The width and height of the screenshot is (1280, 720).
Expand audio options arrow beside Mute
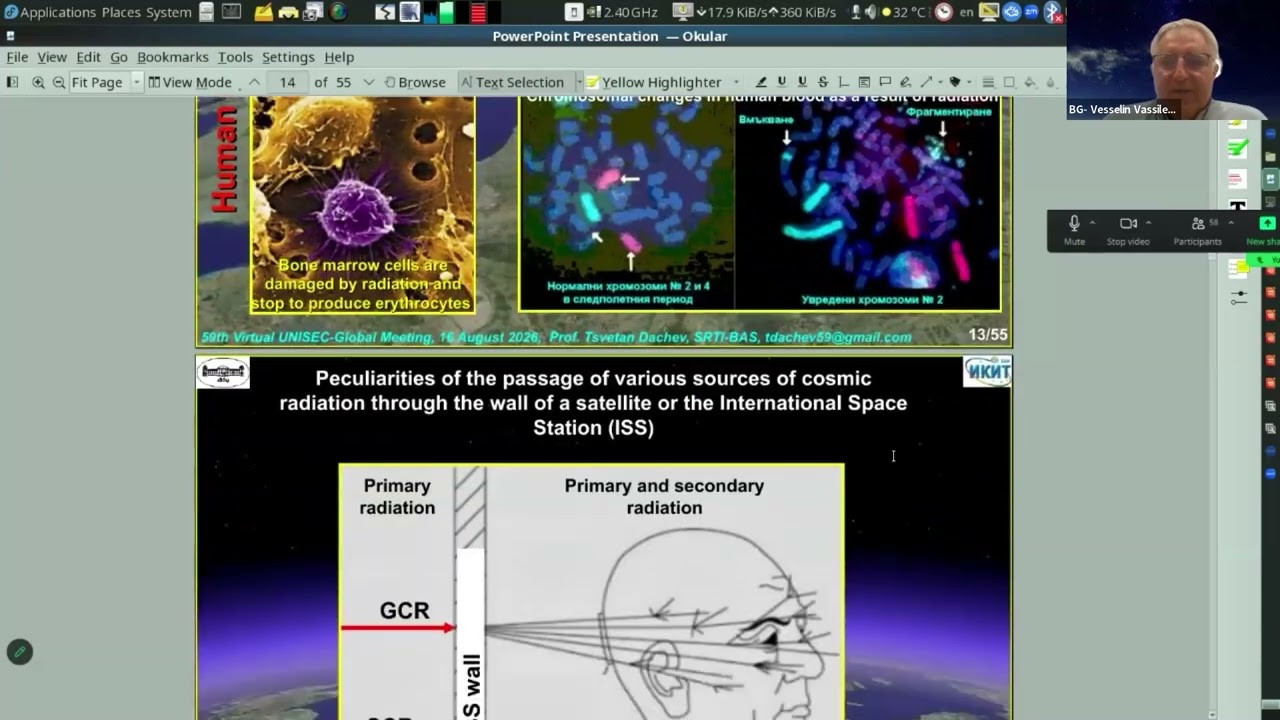pos(1092,223)
